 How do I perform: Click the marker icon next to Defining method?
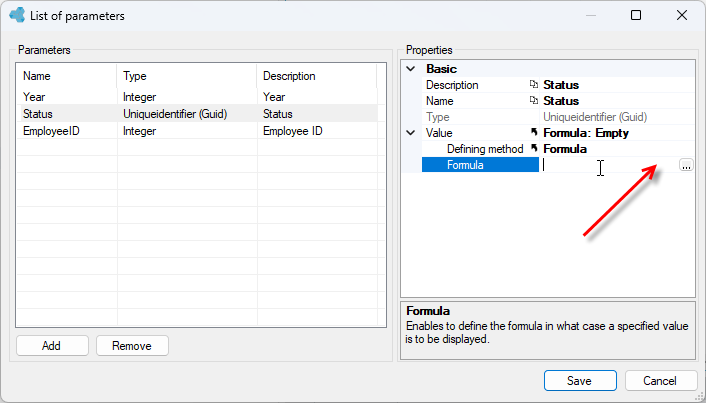click(x=534, y=148)
